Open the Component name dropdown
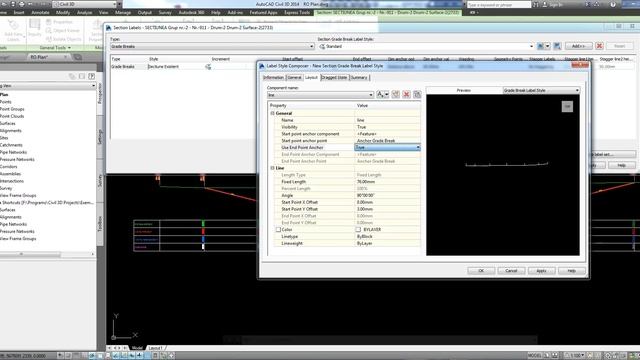640x360 pixels. click(x=371, y=95)
